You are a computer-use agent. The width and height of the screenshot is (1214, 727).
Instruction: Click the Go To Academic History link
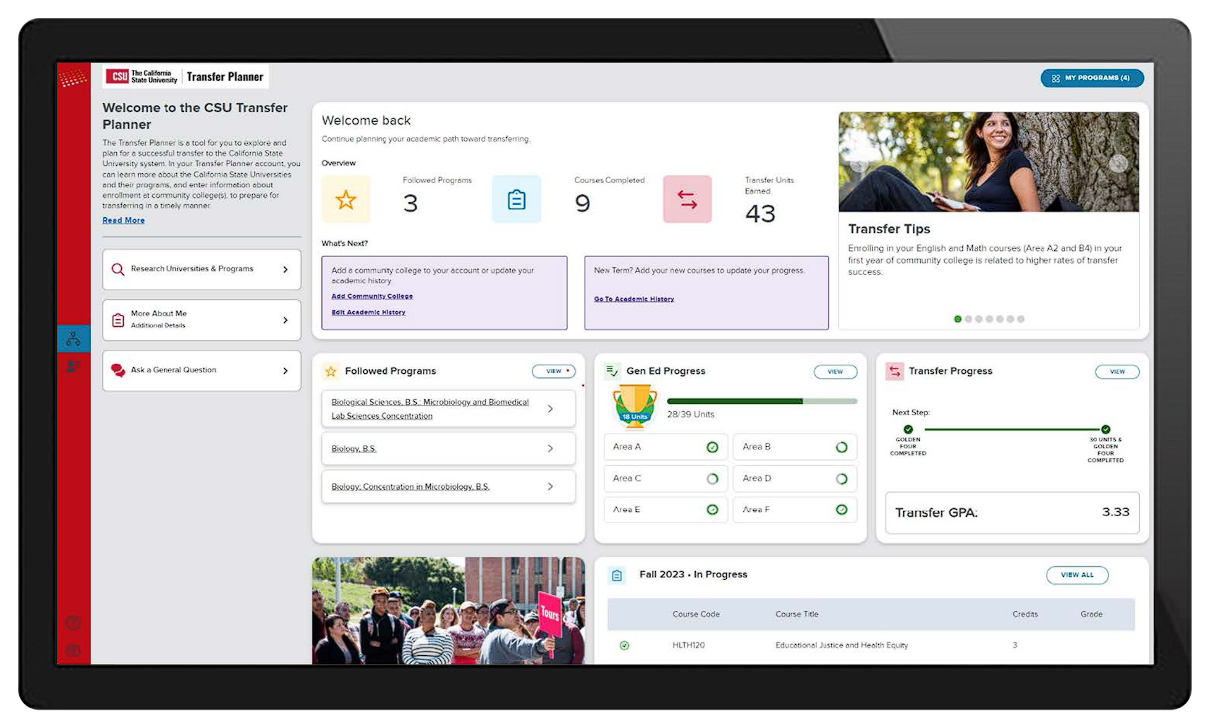[x=636, y=298]
